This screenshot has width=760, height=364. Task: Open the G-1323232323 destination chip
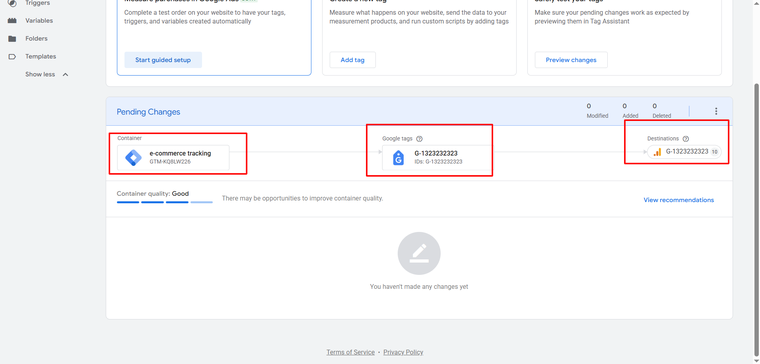[684, 152]
